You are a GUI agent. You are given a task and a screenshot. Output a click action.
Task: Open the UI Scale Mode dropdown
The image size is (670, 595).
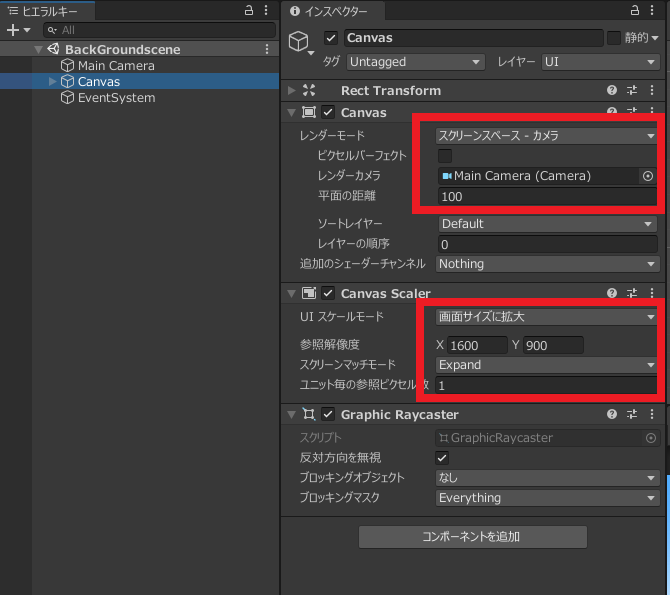pyautogui.click(x=547, y=317)
